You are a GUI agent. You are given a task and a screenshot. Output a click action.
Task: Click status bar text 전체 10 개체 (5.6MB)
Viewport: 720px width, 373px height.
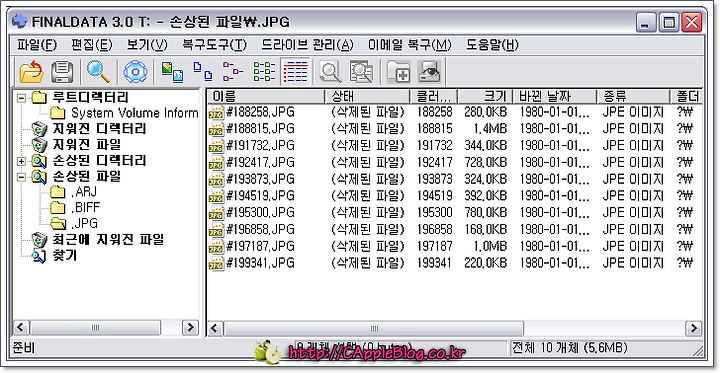(569, 348)
